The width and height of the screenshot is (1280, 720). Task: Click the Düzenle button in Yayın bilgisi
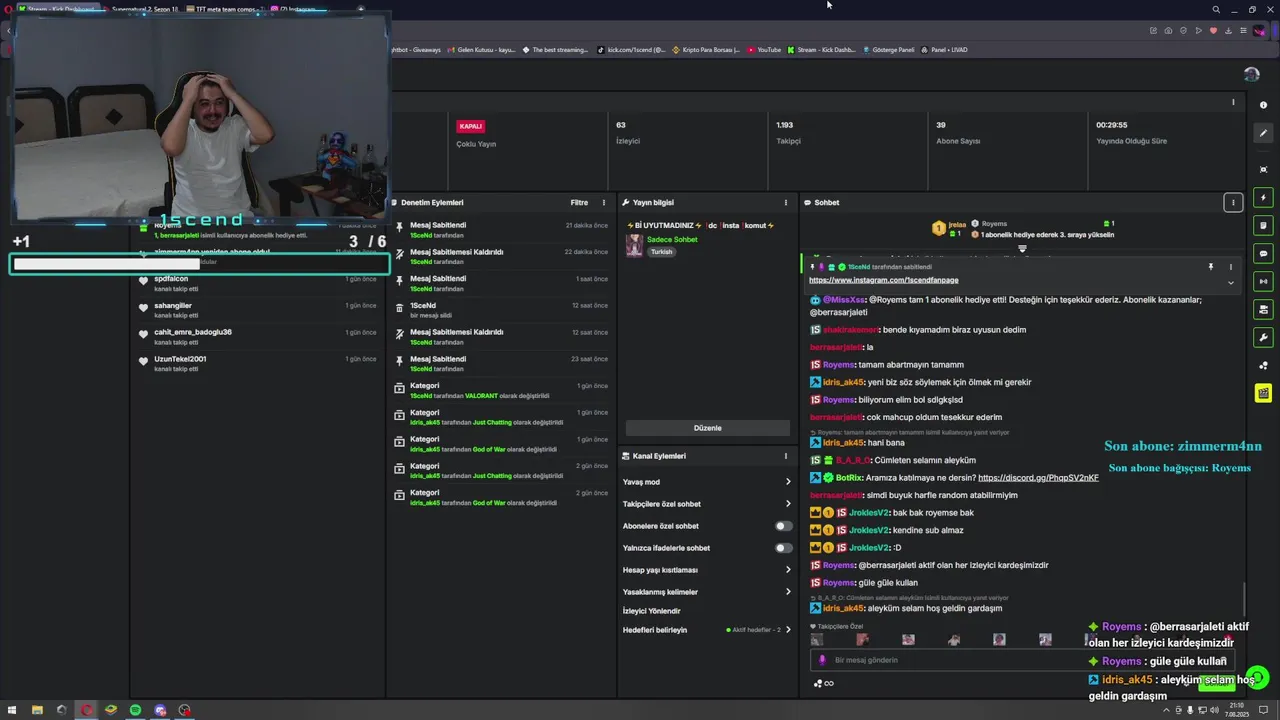click(707, 428)
